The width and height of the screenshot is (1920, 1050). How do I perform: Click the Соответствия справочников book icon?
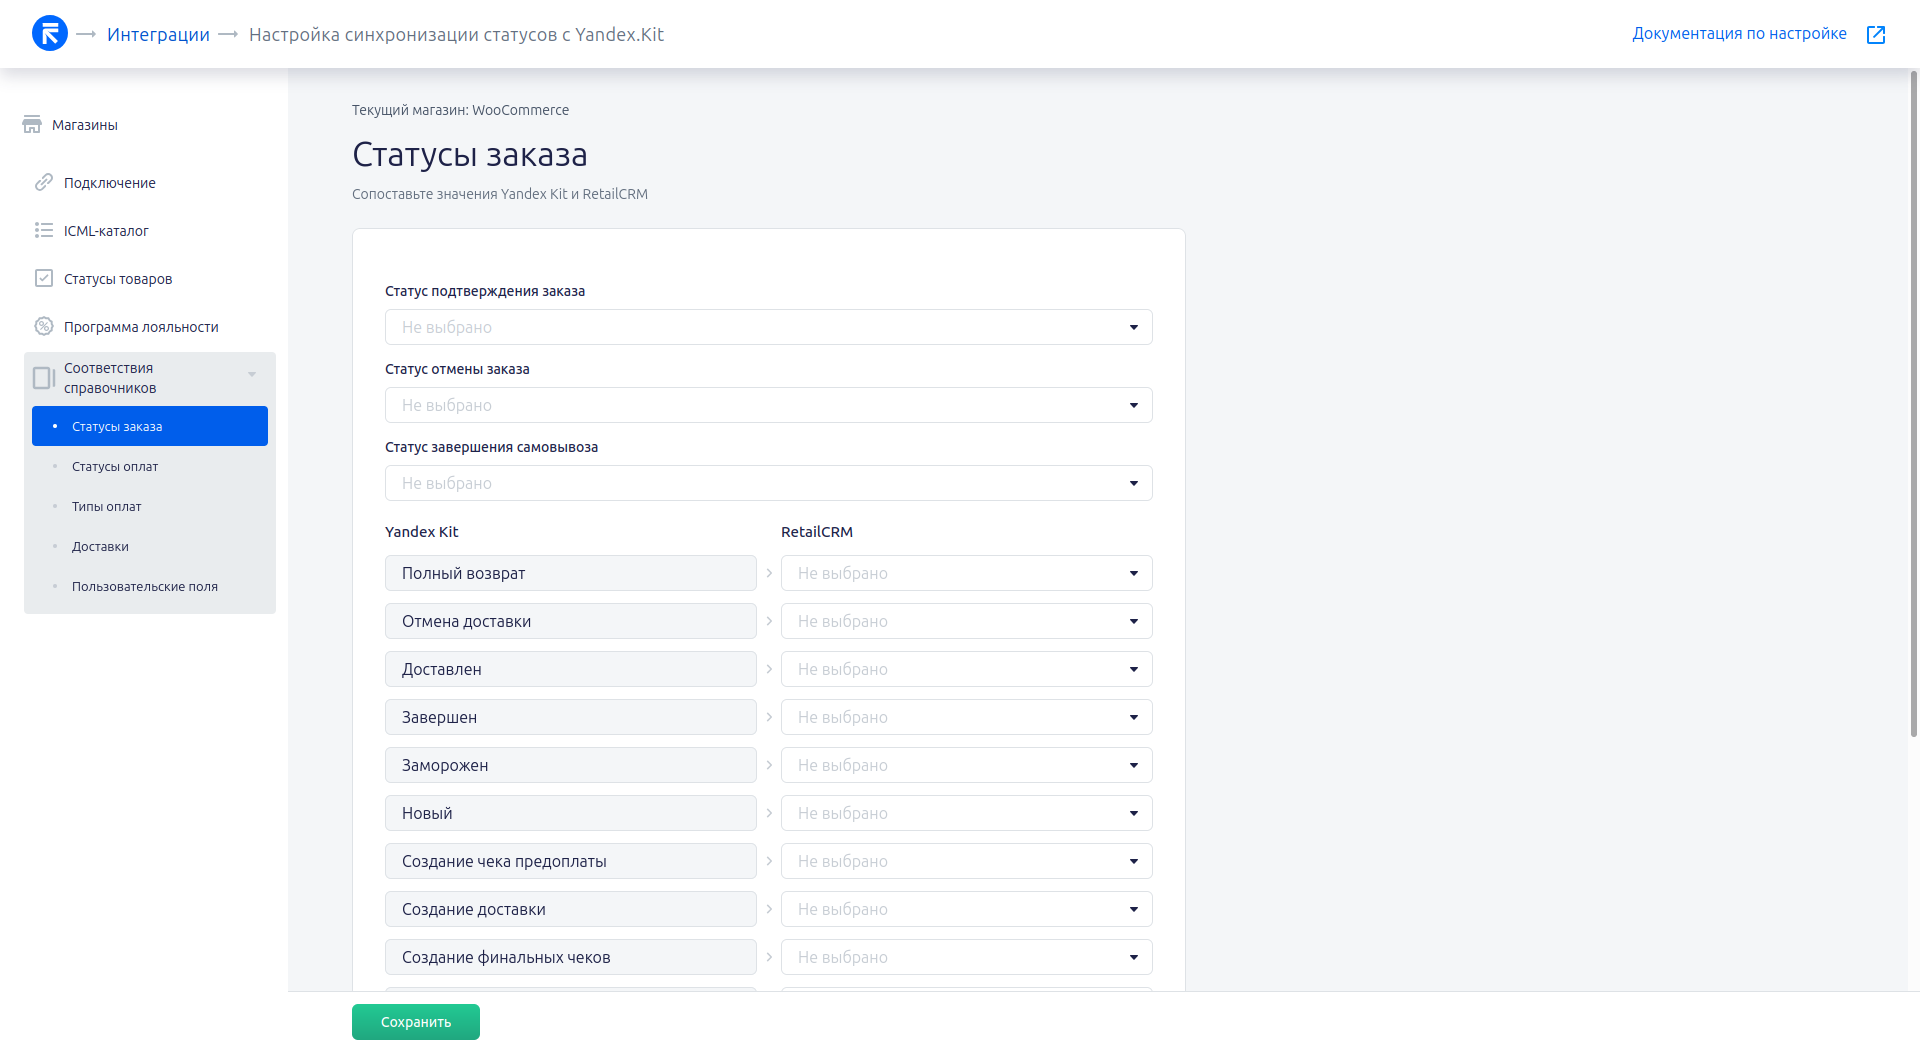pyautogui.click(x=44, y=378)
